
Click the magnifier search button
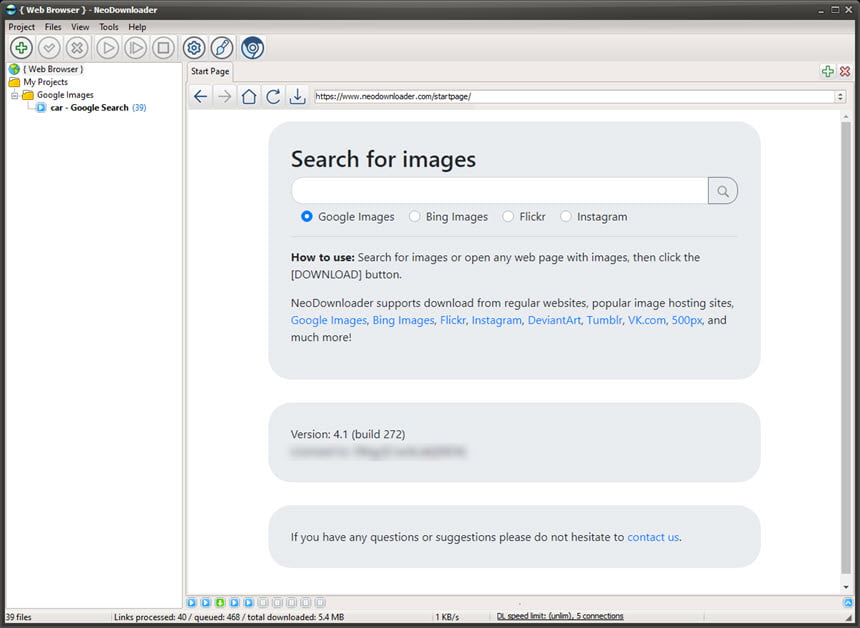point(723,191)
